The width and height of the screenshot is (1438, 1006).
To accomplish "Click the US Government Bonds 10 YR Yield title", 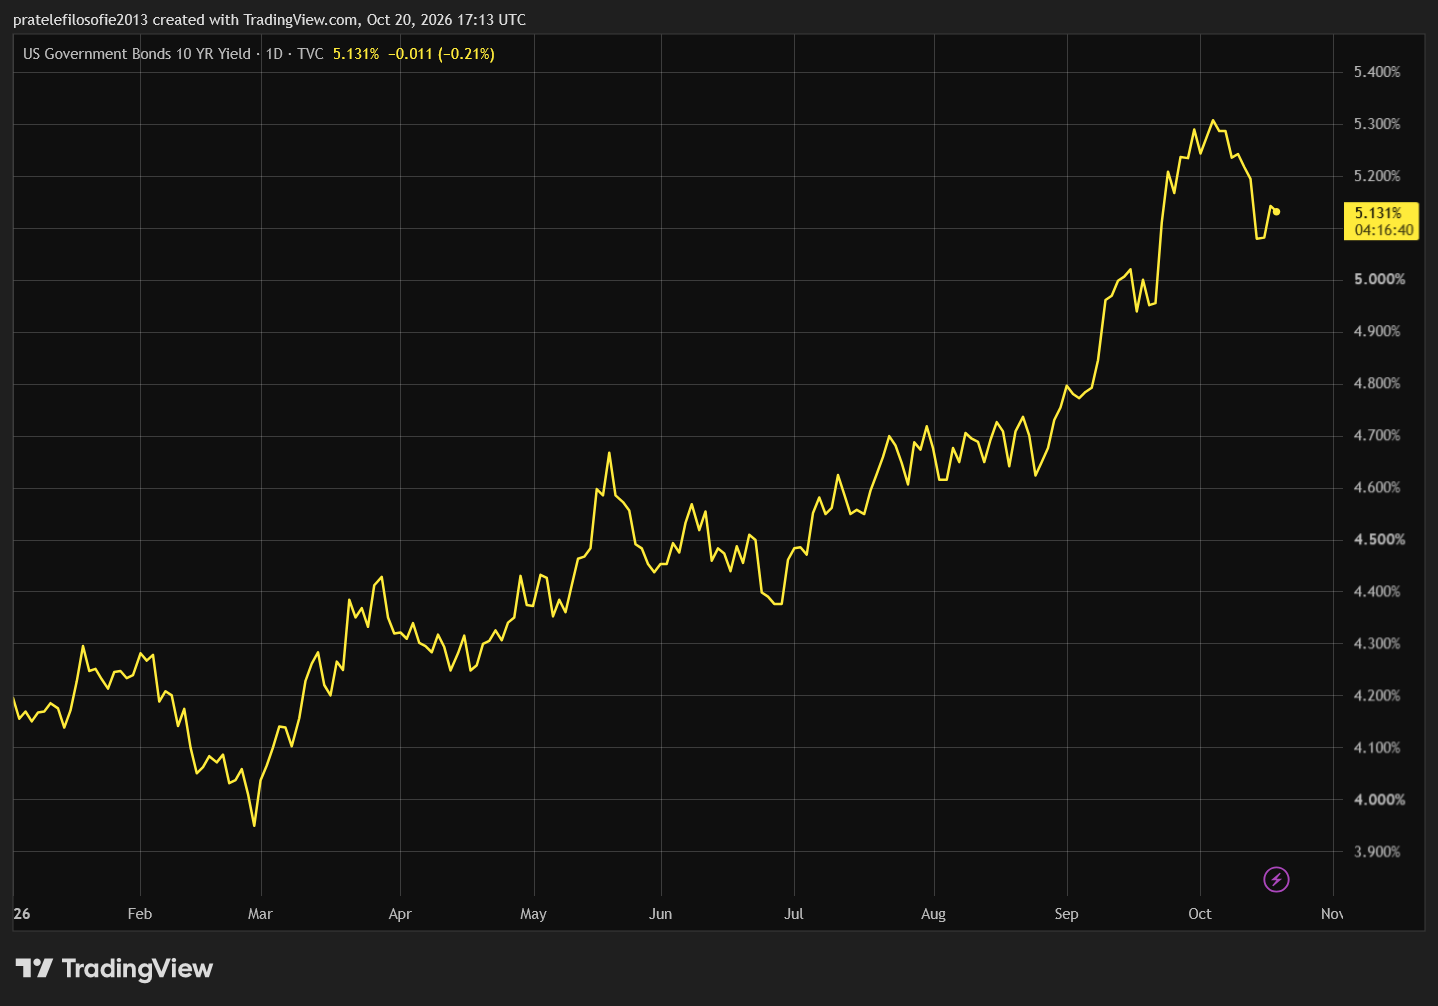I will click(x=137, y=54).
